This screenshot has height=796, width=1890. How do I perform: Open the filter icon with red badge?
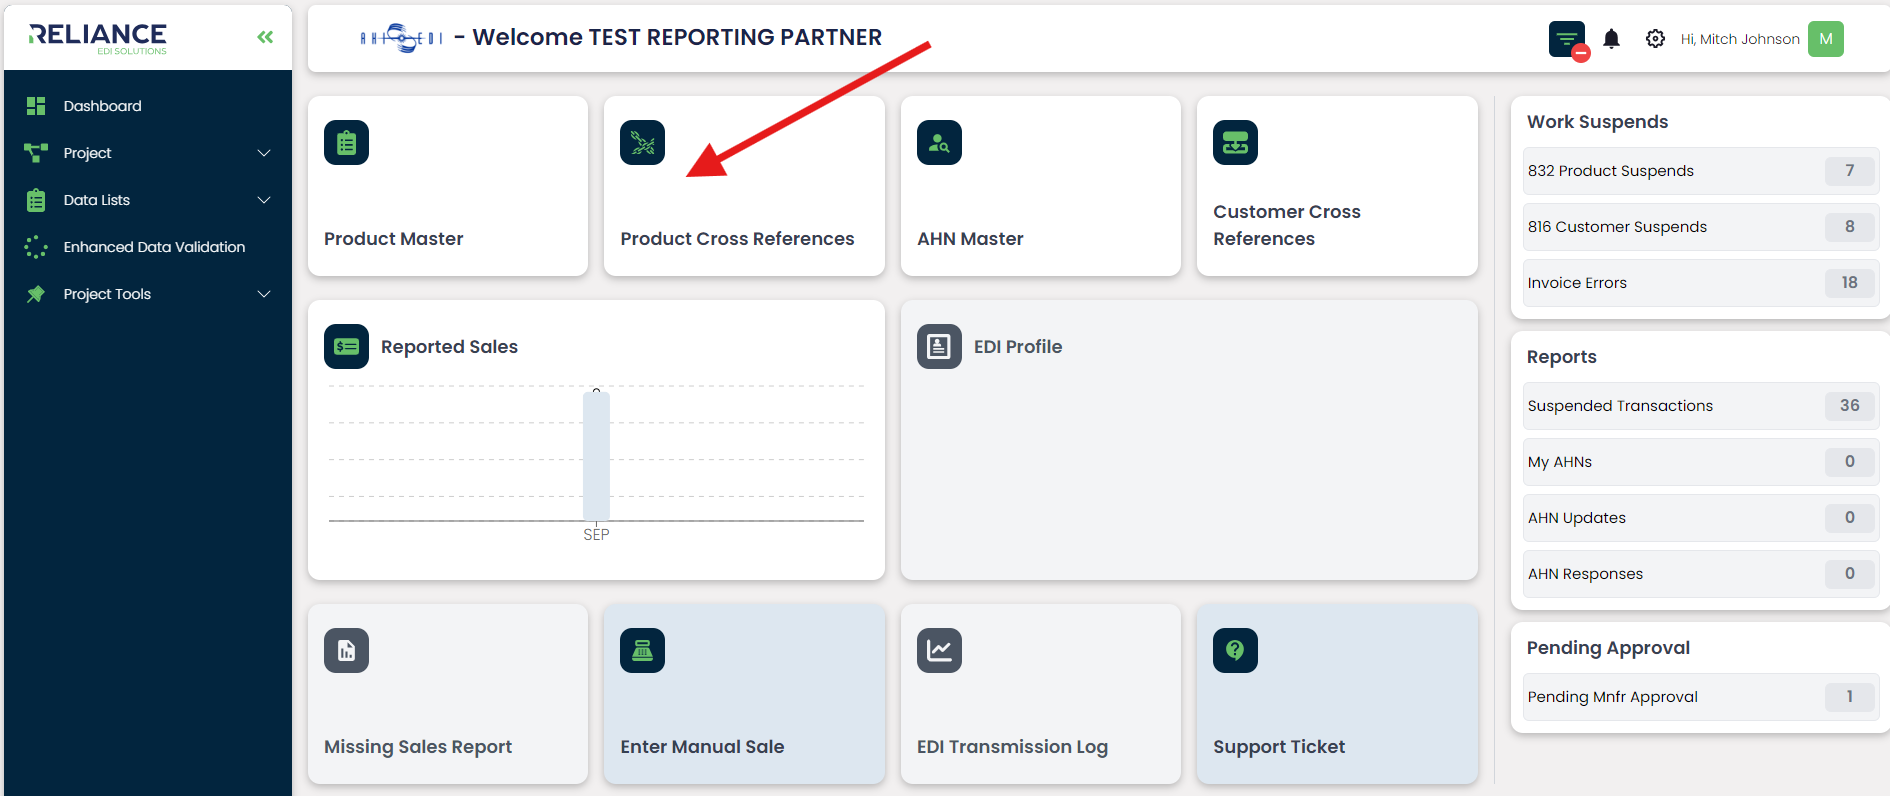pyautogui.click(x=1567, y=39)
